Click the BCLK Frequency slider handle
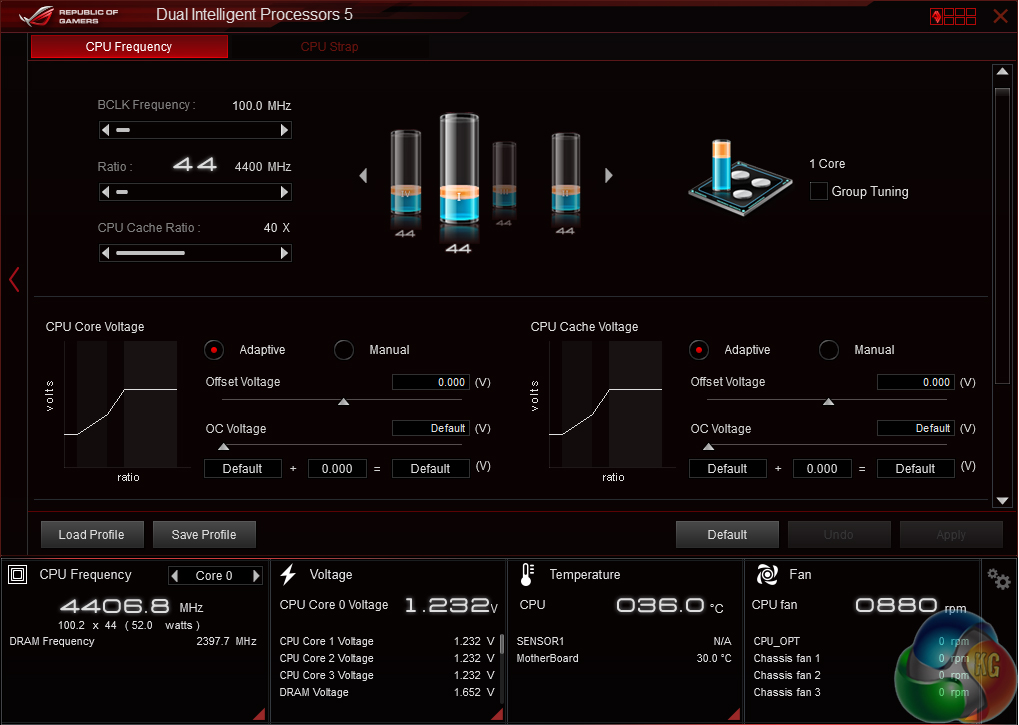Viewport: 1019px width, 725px height. click(123, 130)
